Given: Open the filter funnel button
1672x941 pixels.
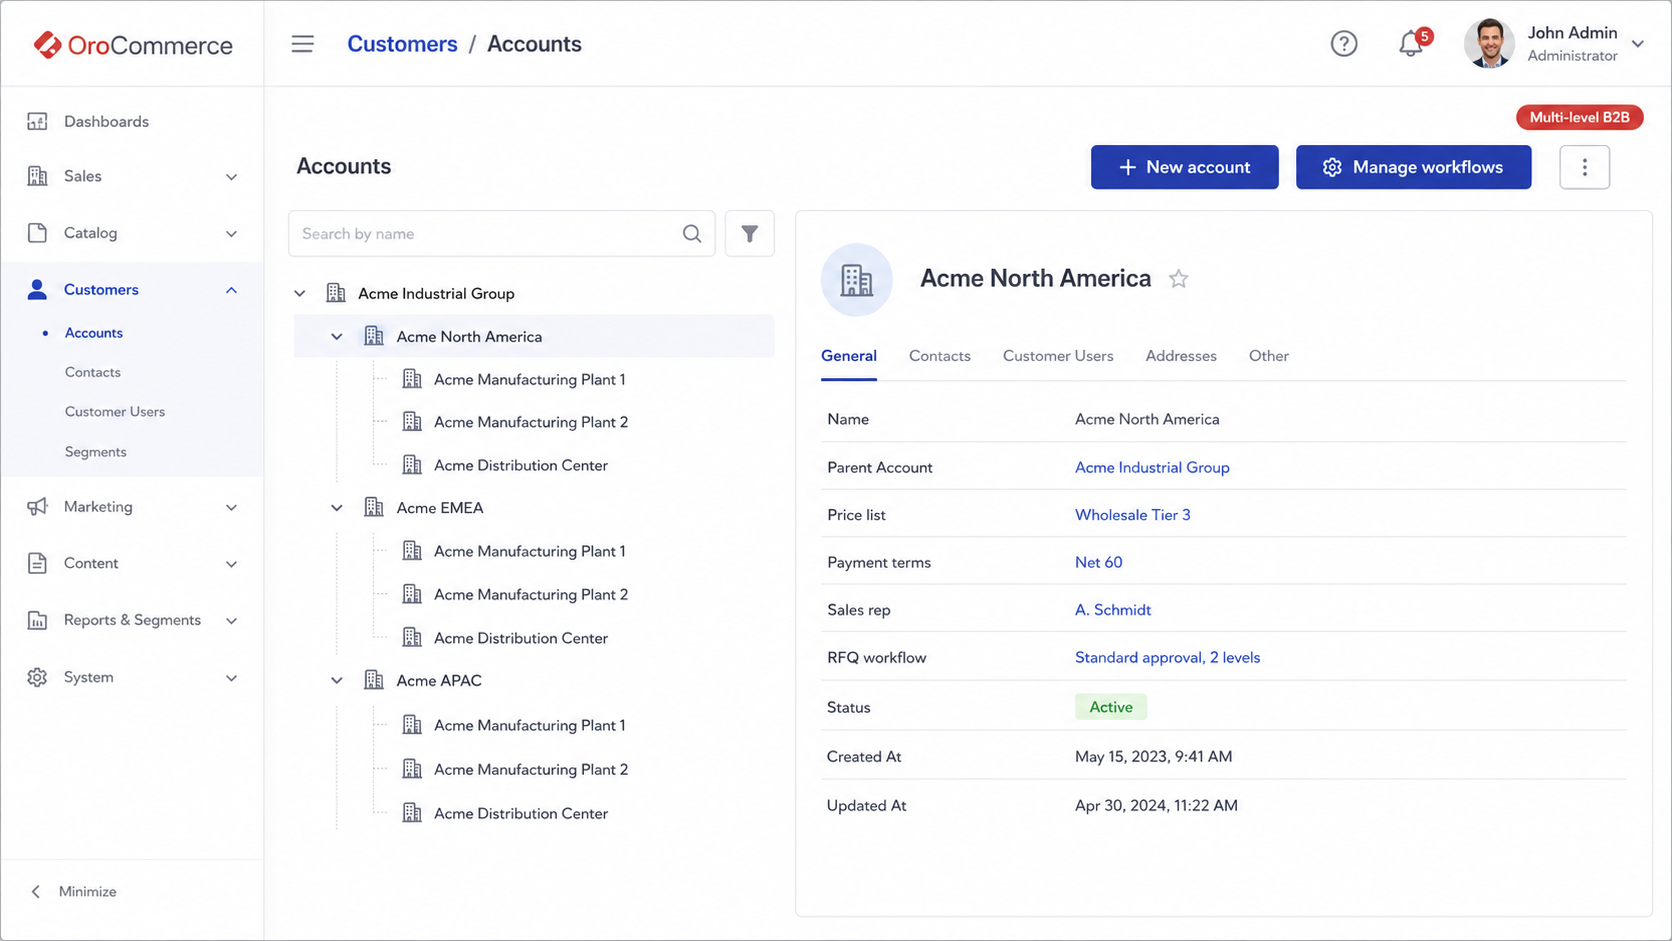Looking at the screenshot, I should point(749,233).
